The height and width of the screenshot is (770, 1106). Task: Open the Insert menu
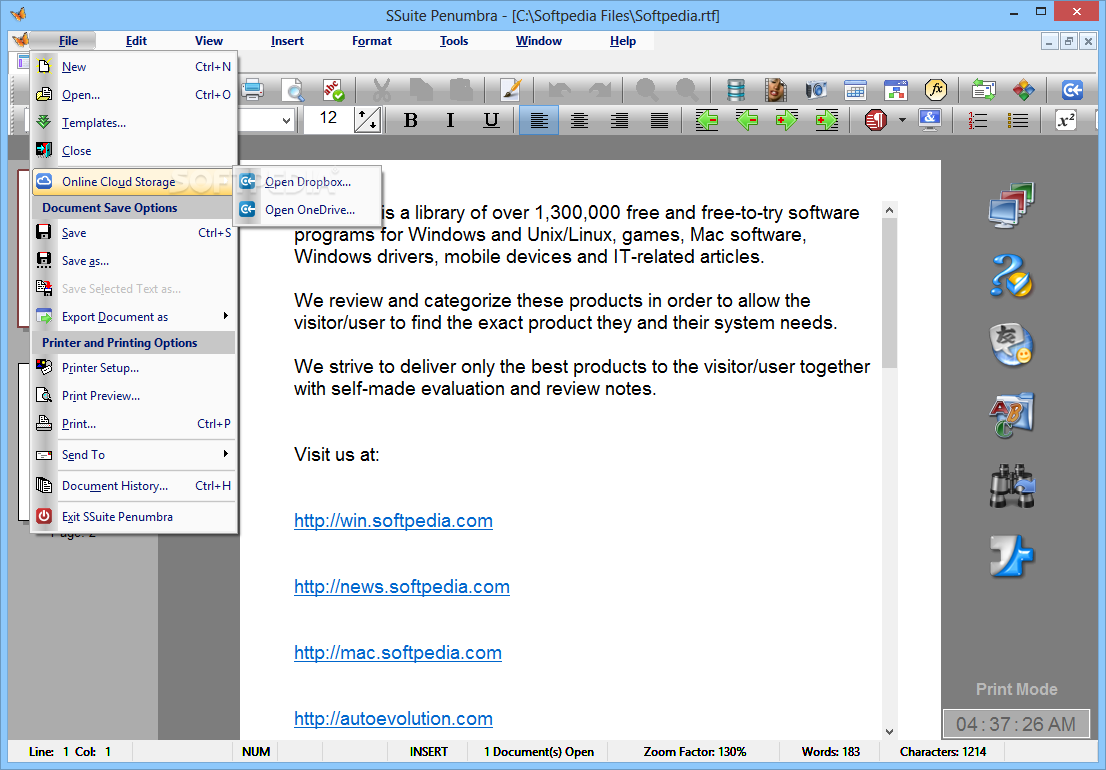pyautogui.click(x=287, y=41)
